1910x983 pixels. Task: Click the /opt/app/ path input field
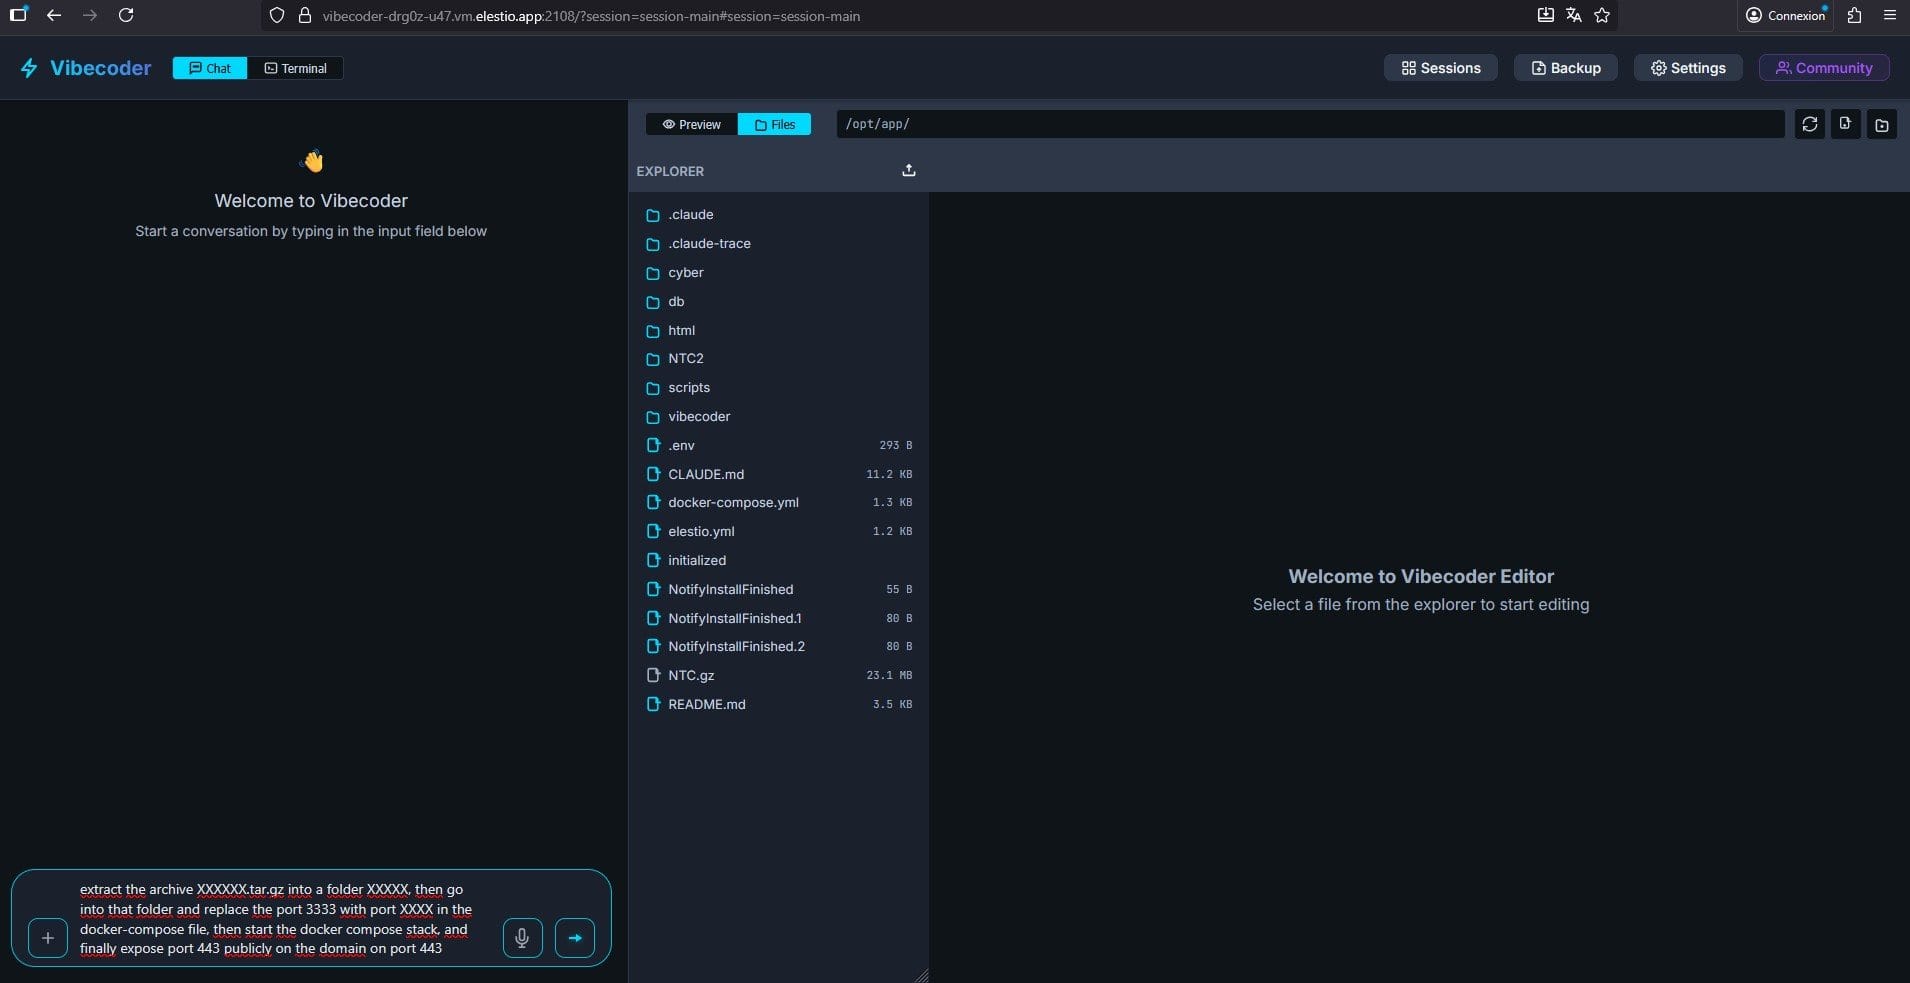[x=1310, y=124]
